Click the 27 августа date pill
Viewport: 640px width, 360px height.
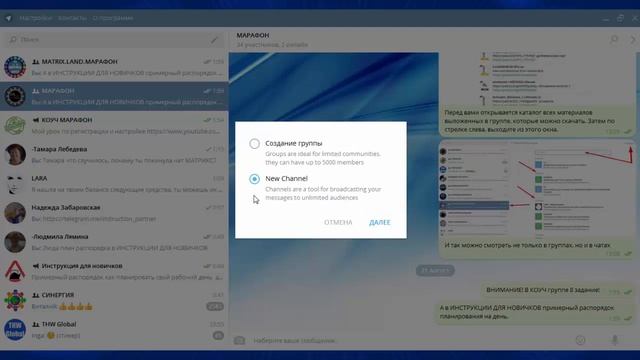point(435,270)
